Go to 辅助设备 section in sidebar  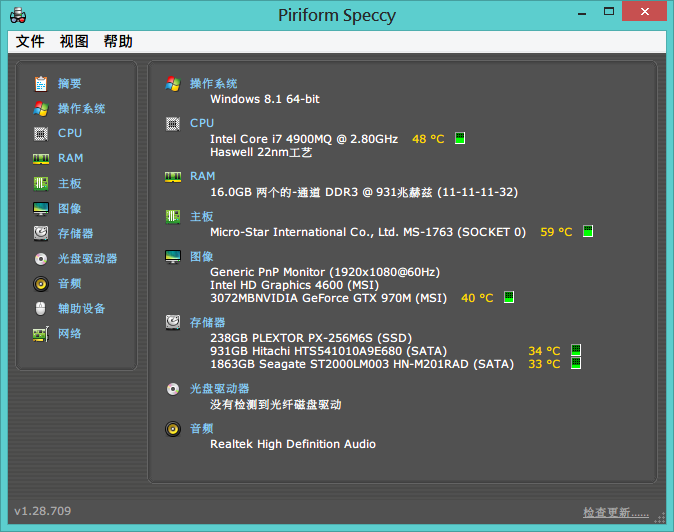pyautogui.click(x=82, y=308)
